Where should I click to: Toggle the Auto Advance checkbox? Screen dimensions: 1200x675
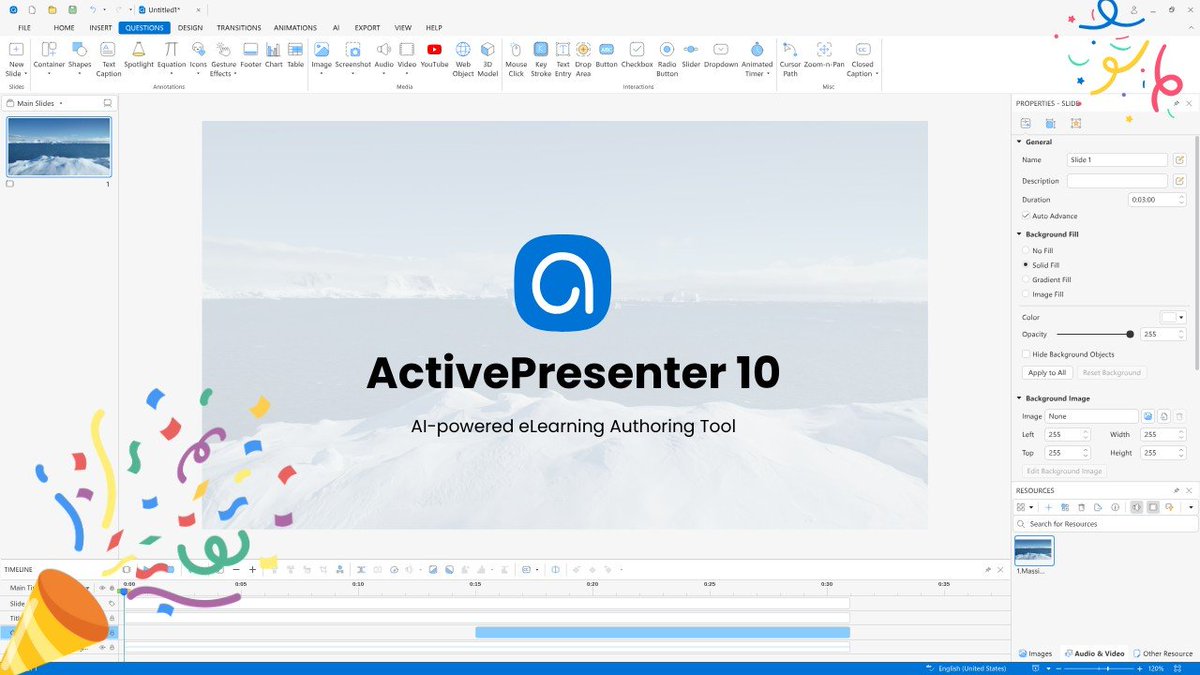pos(1026,216)
